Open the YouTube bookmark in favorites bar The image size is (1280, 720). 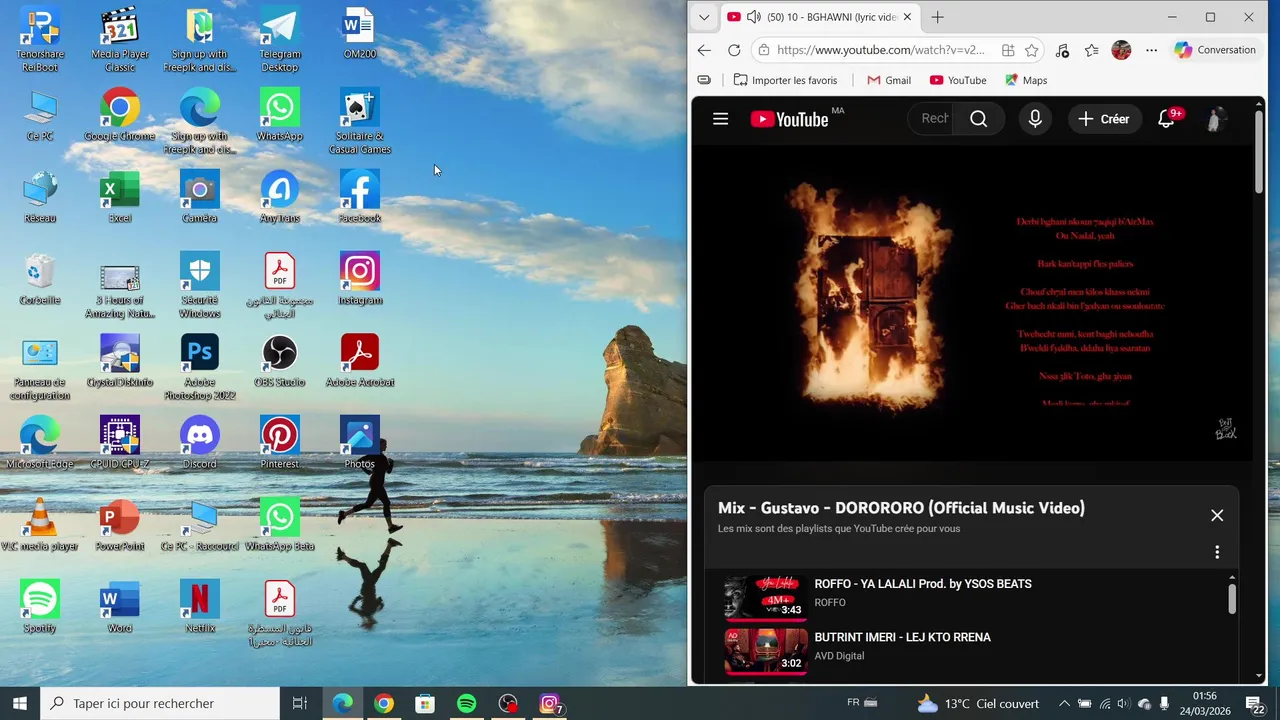(x=957, y=80)
